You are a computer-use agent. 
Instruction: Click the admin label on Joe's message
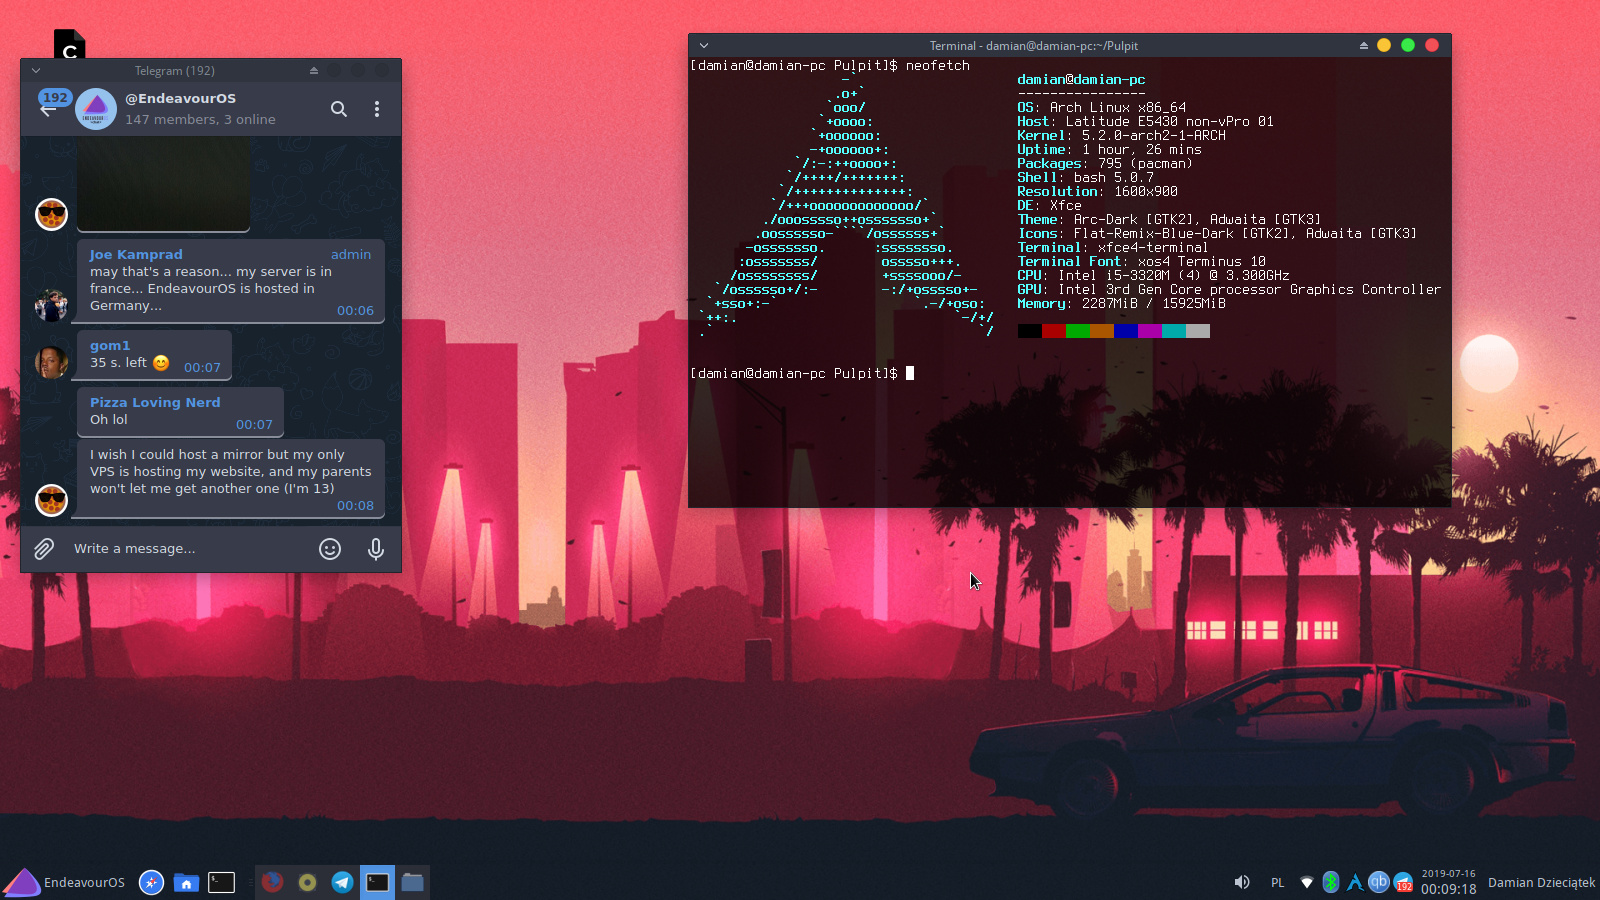[x=351, y=255]
